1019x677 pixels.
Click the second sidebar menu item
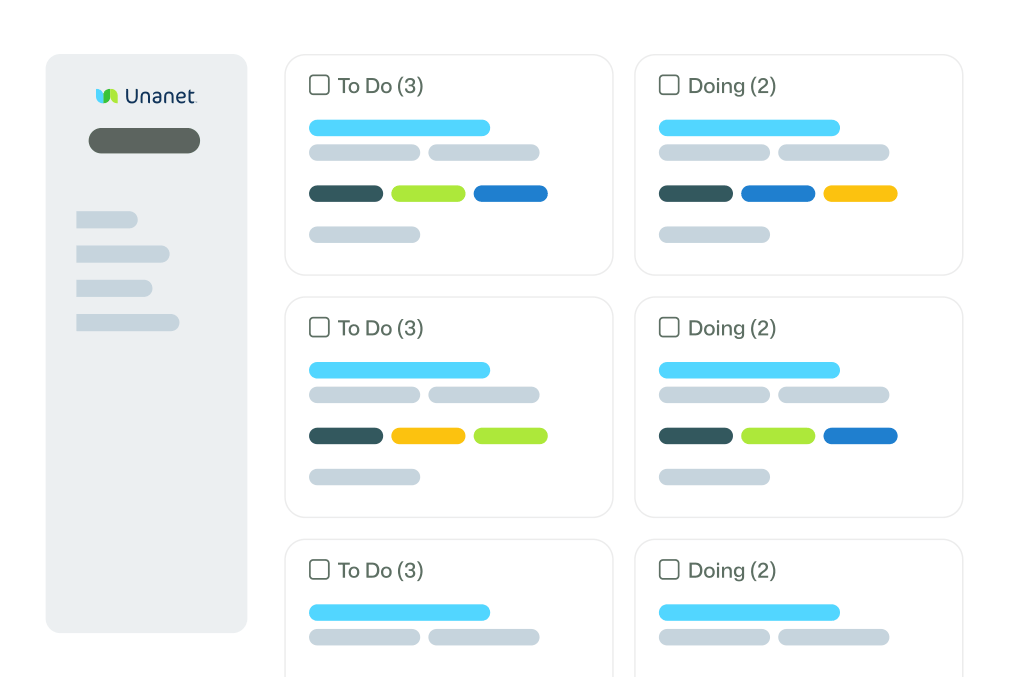tap(123, 254)
